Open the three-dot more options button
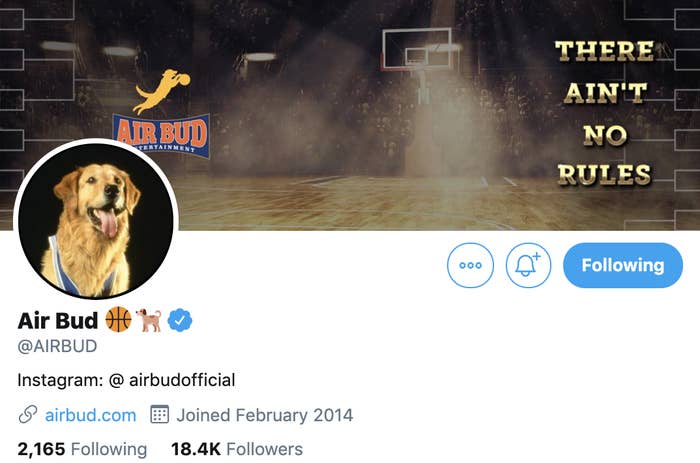 point(470,265)
